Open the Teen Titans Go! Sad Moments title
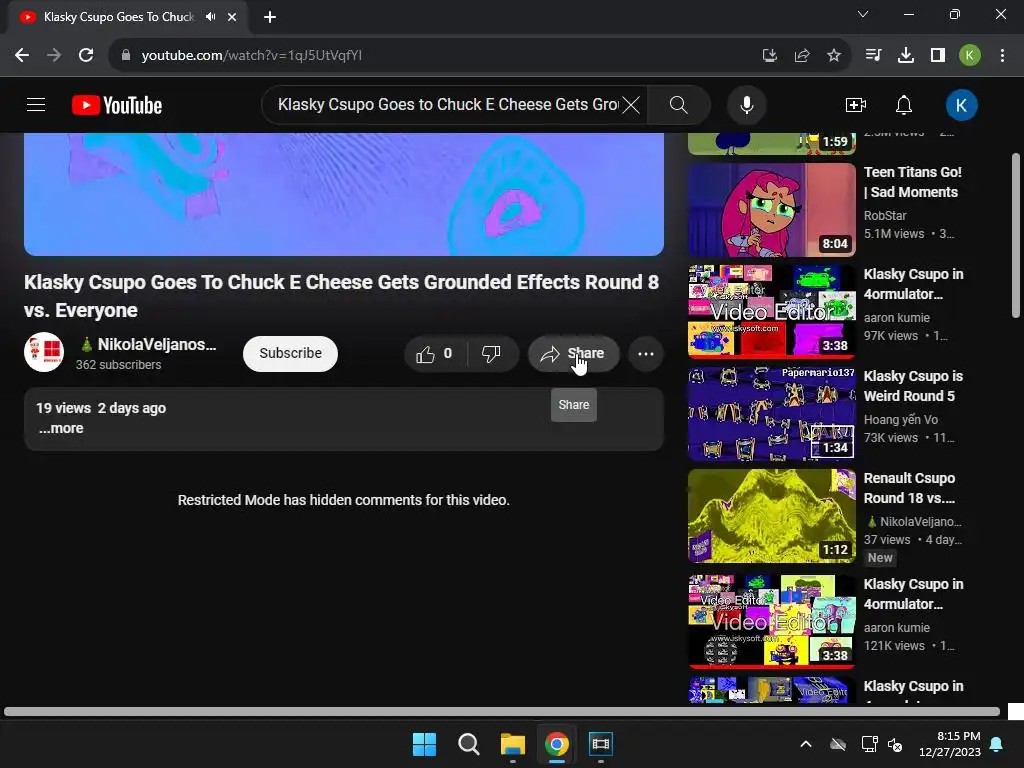 [912, 182]
